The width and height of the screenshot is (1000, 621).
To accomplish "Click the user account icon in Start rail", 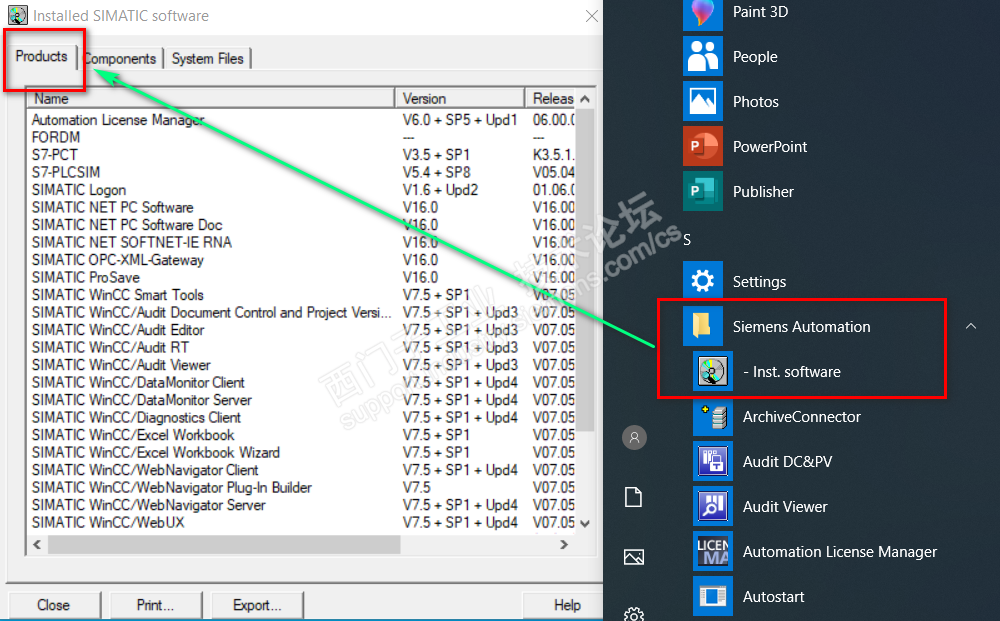I will click(x=634, y=437).
